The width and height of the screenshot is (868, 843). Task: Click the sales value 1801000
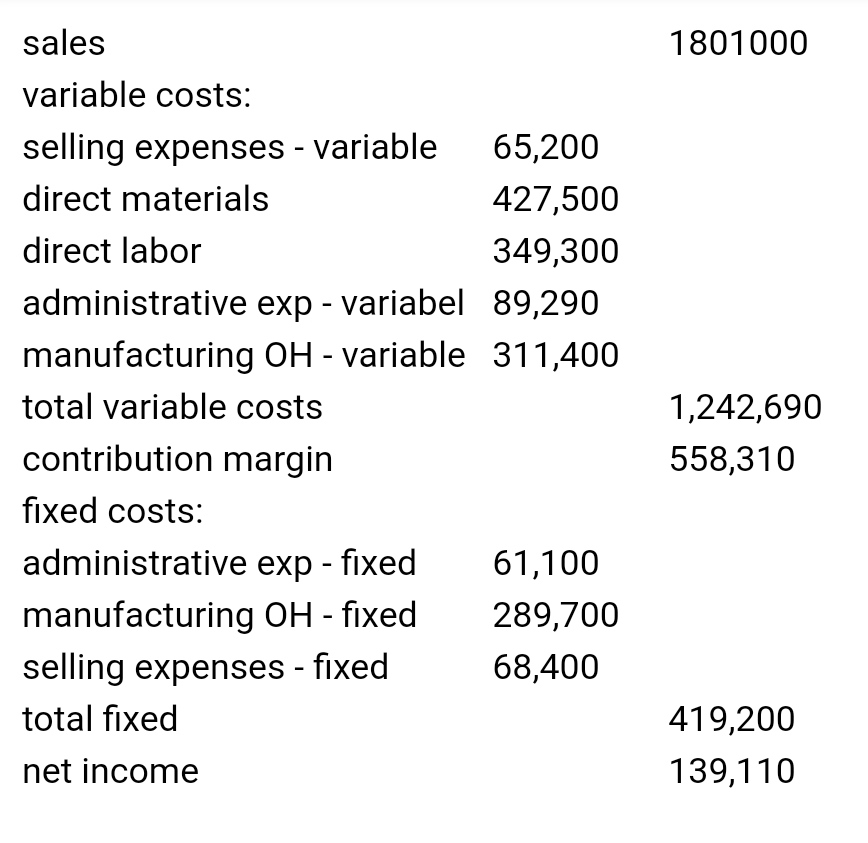point(738,43)
